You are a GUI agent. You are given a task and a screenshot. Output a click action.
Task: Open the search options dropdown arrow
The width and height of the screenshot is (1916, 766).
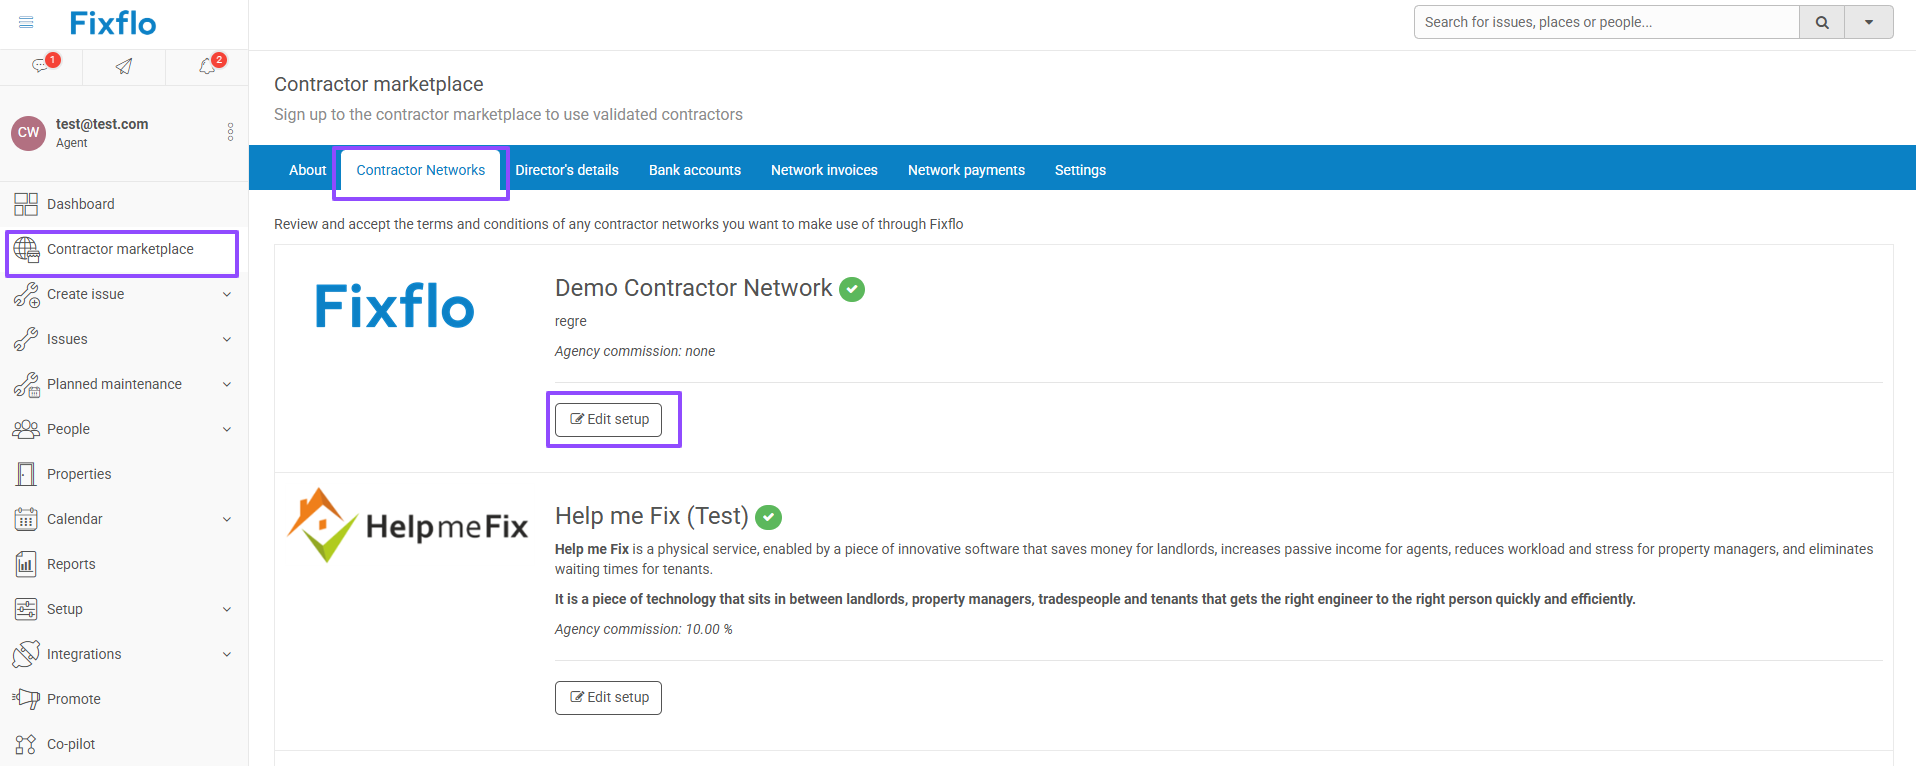tap(1869, 22)
